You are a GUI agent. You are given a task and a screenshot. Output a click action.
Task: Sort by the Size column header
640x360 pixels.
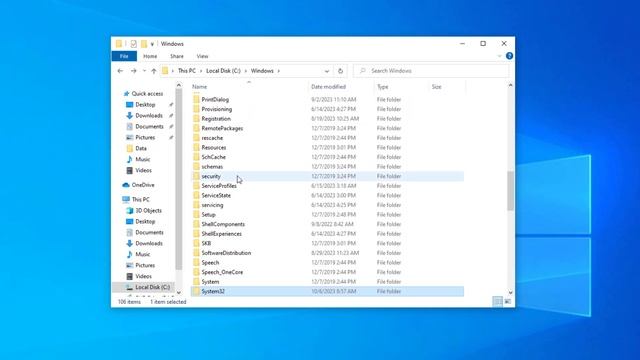(437, 87)
